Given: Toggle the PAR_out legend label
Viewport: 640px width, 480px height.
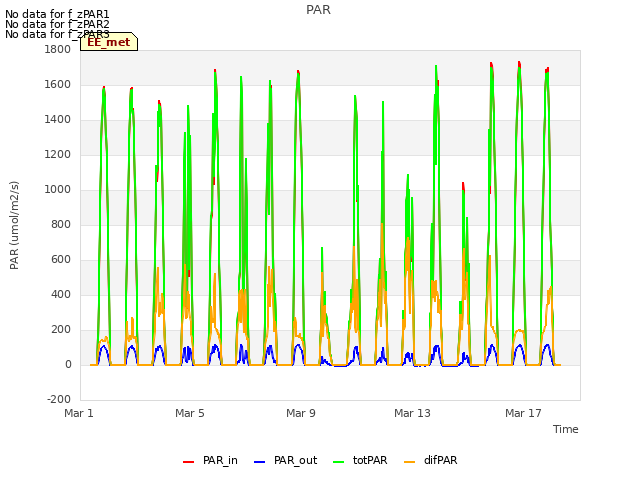Looking at the screenshot, I should point(296,460).
